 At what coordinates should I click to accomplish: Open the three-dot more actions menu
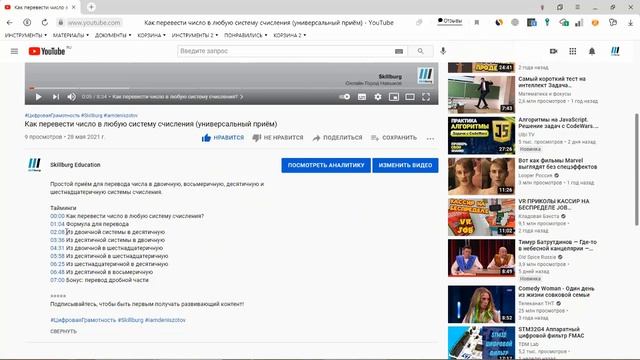click(x=430, y=138)
